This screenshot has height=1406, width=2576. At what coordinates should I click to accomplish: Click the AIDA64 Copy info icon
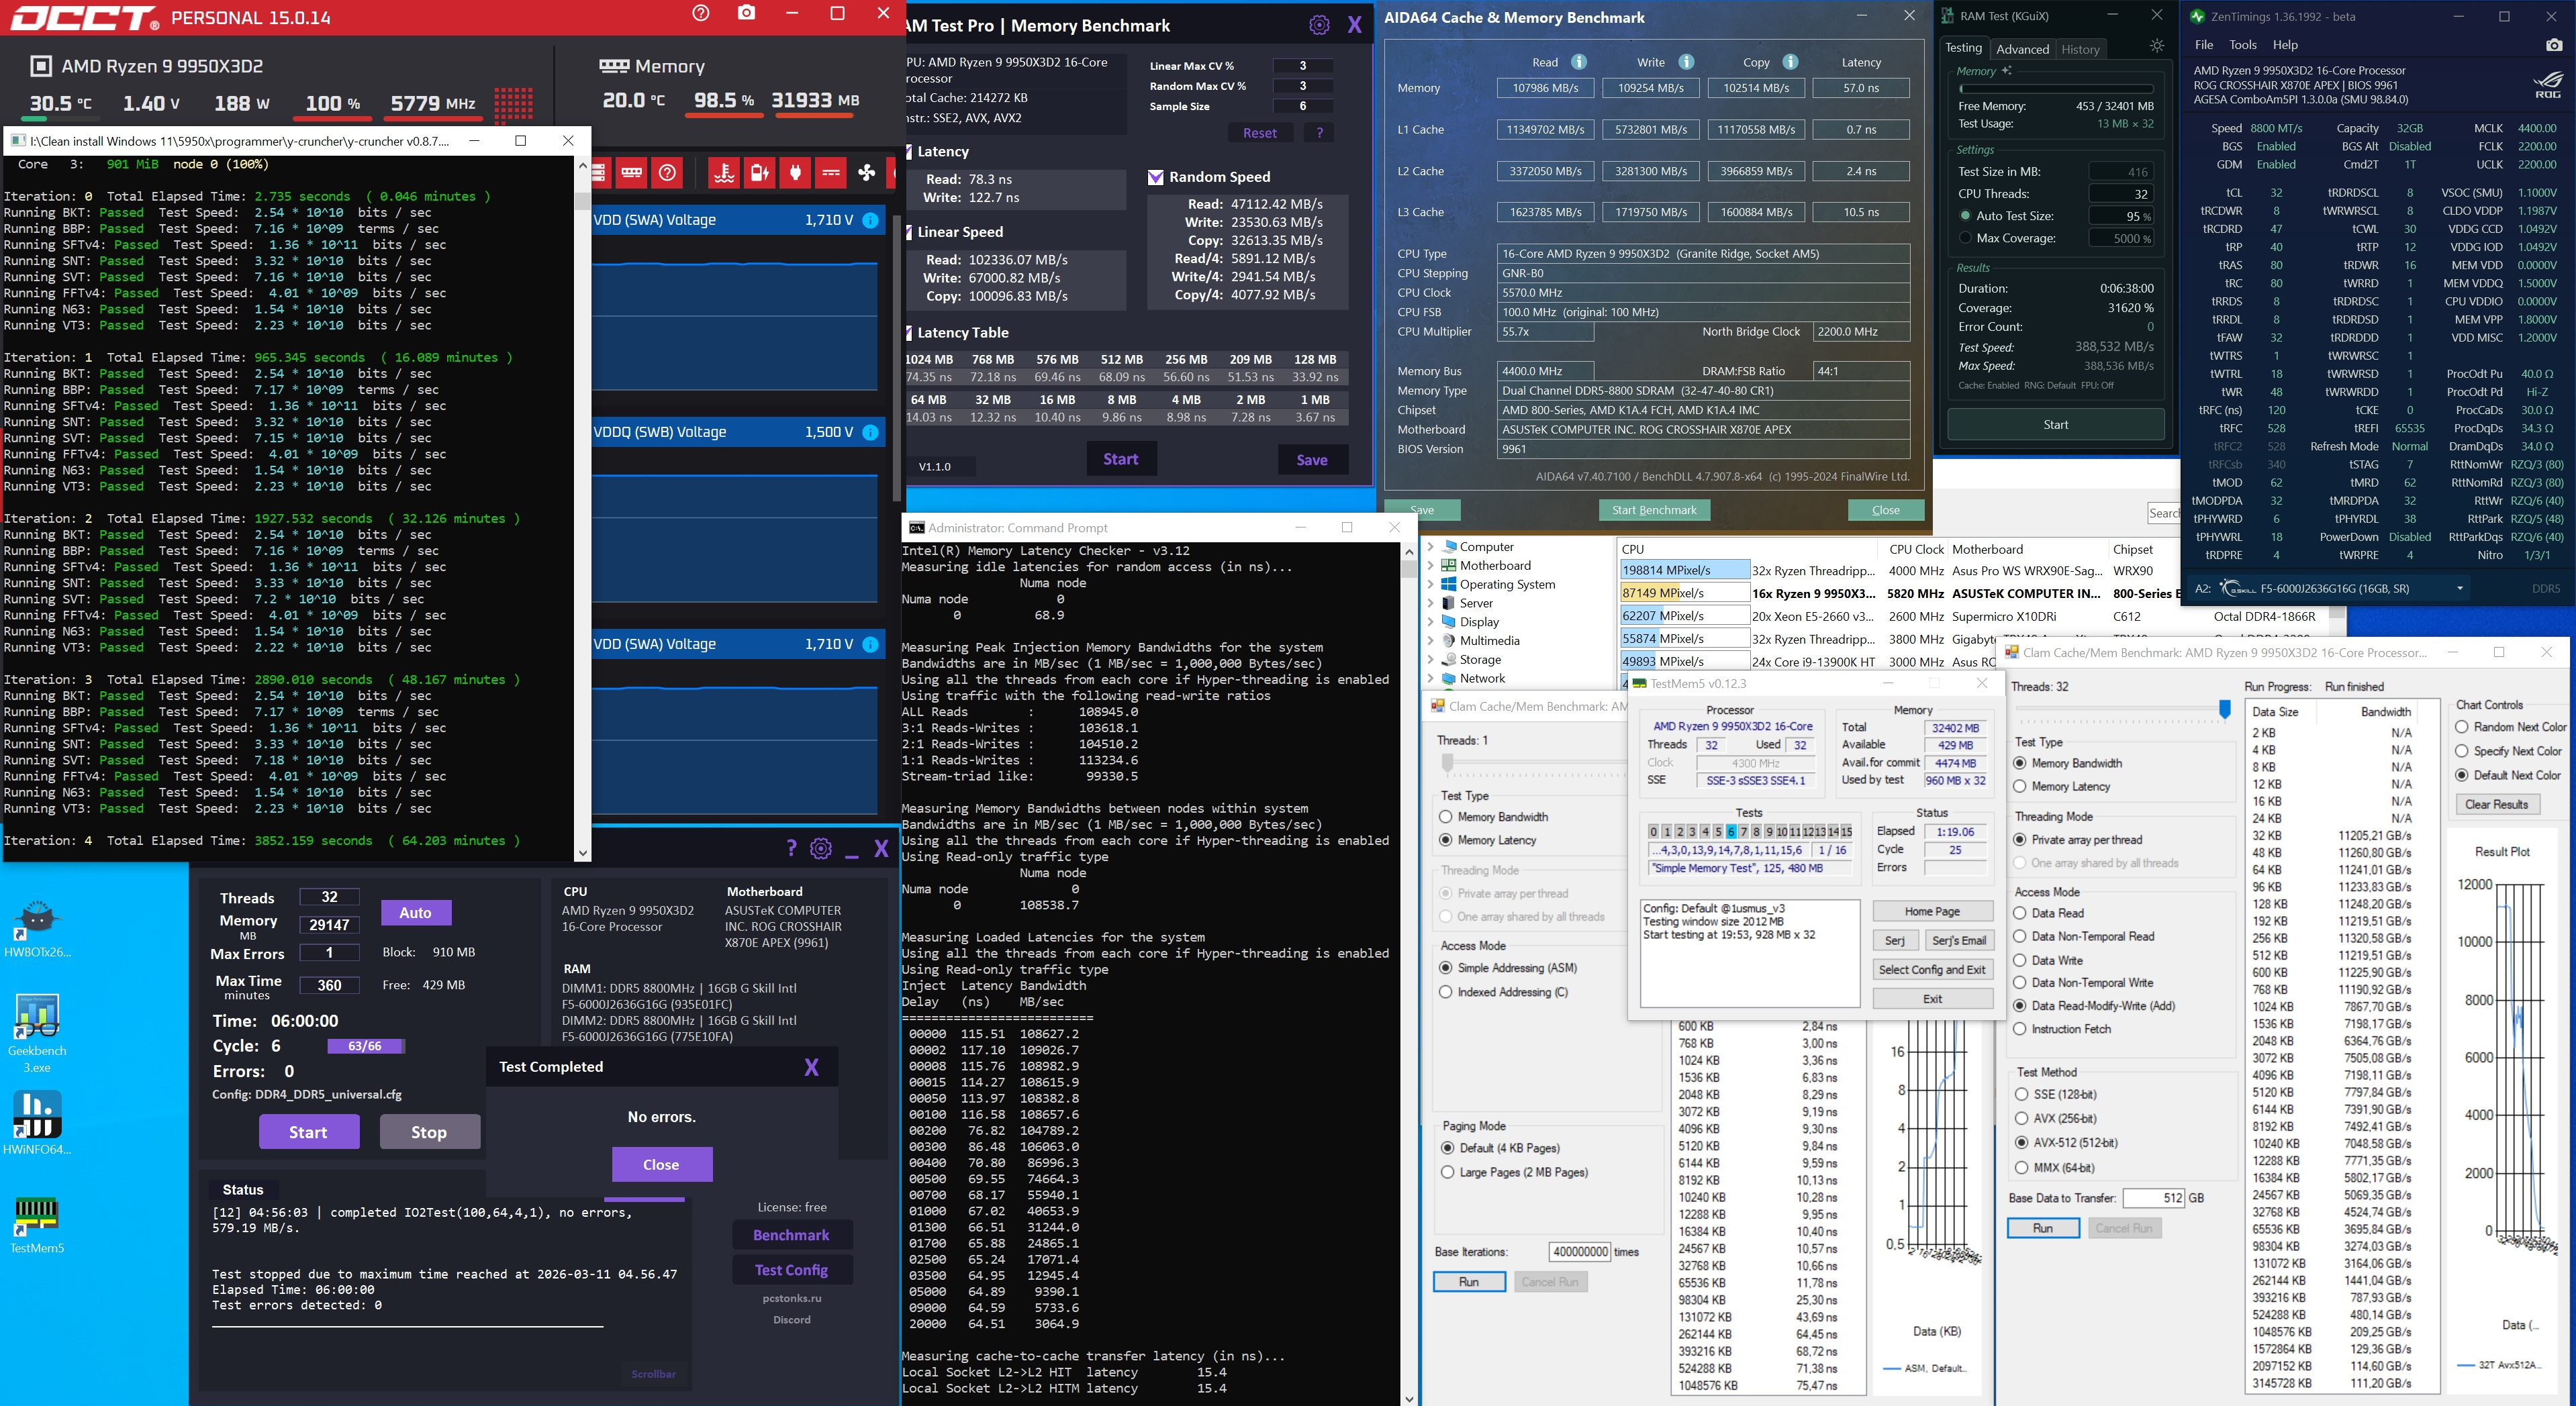[1791, 62]
